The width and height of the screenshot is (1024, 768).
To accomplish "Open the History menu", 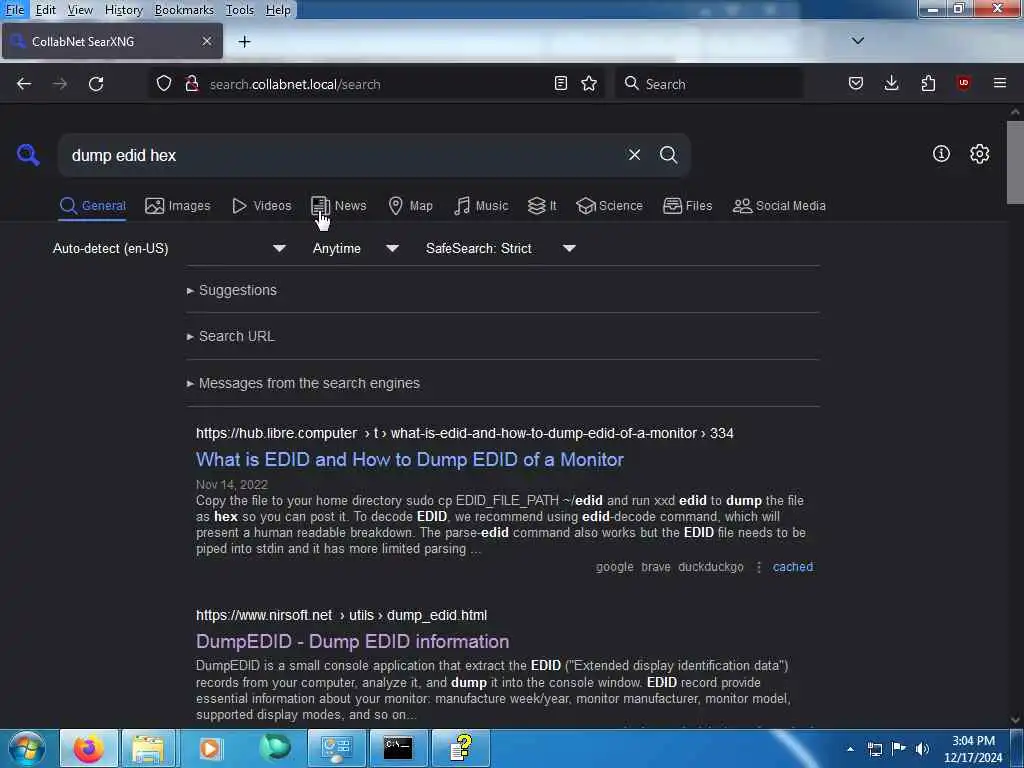I will (x=123, y=10).
